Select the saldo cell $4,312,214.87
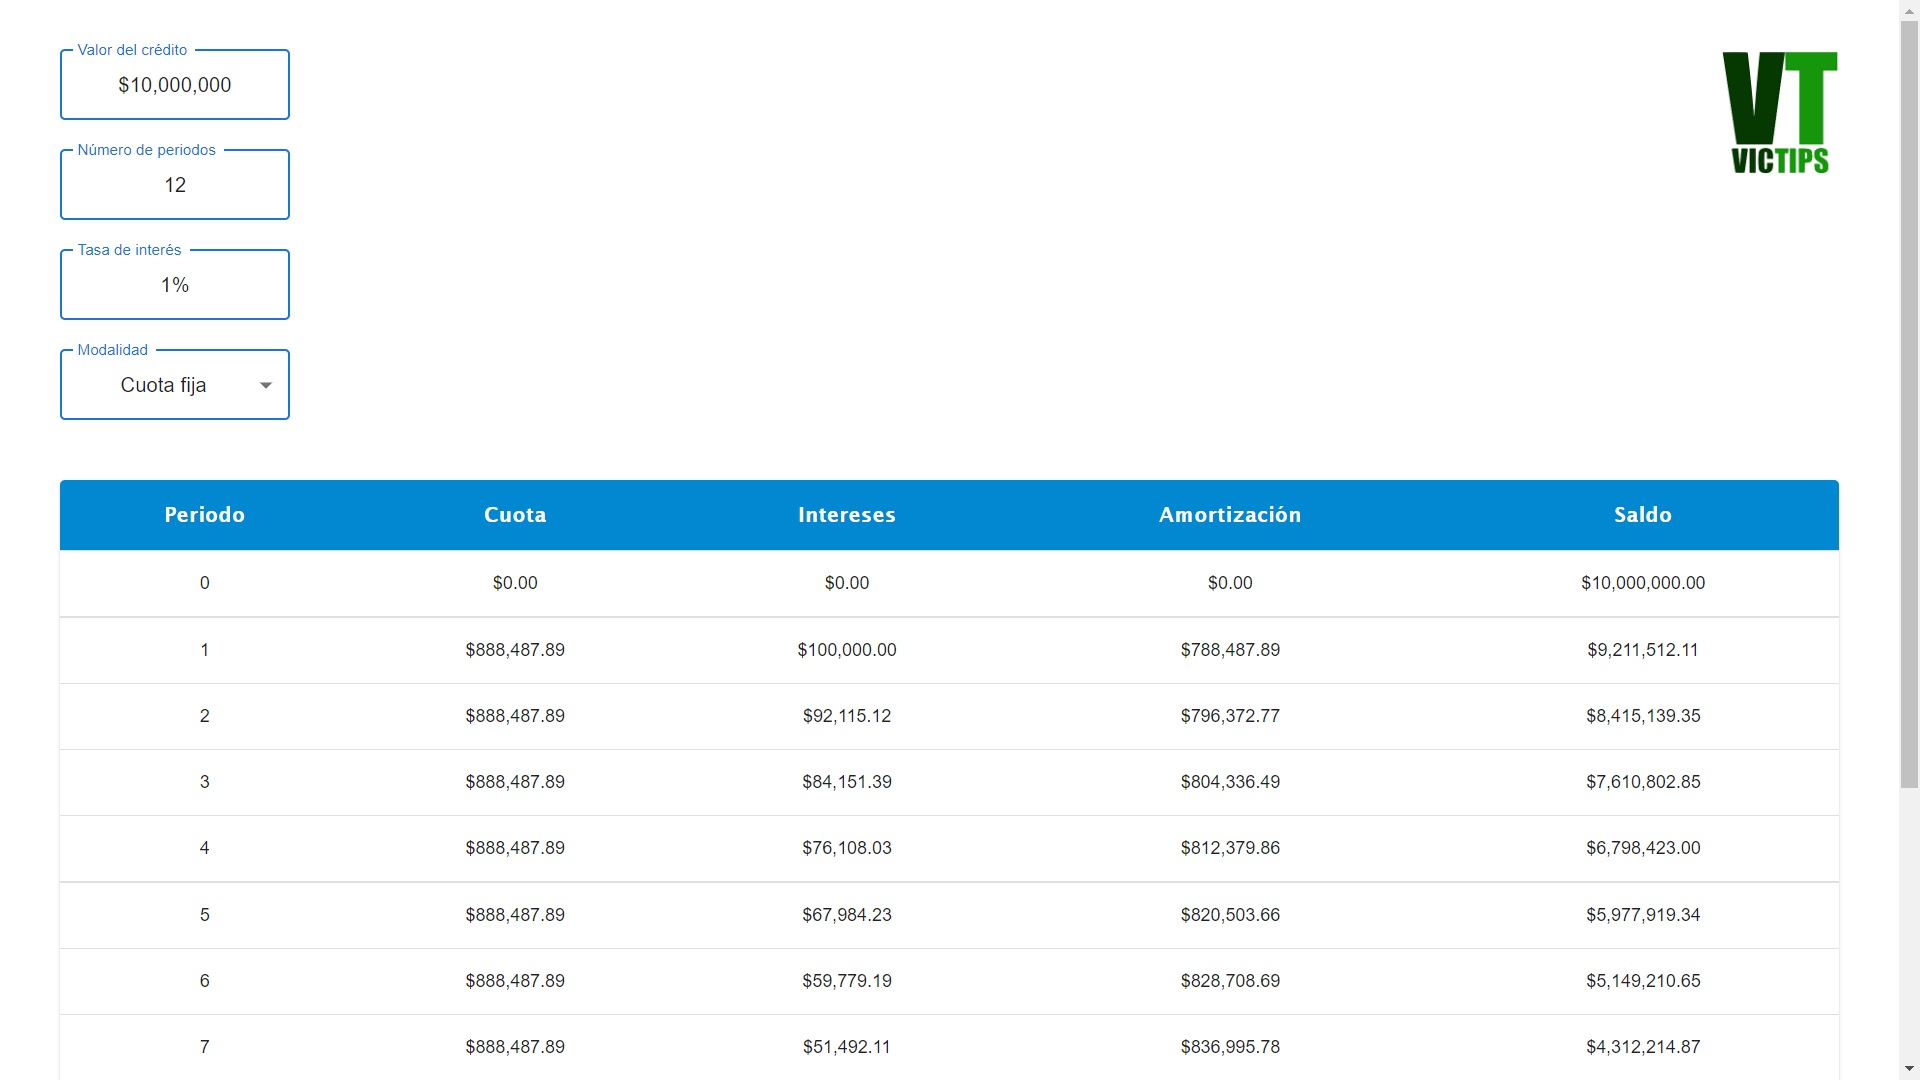The height and width of the screenshot is (1080, 1920). coord(1643,1047)
